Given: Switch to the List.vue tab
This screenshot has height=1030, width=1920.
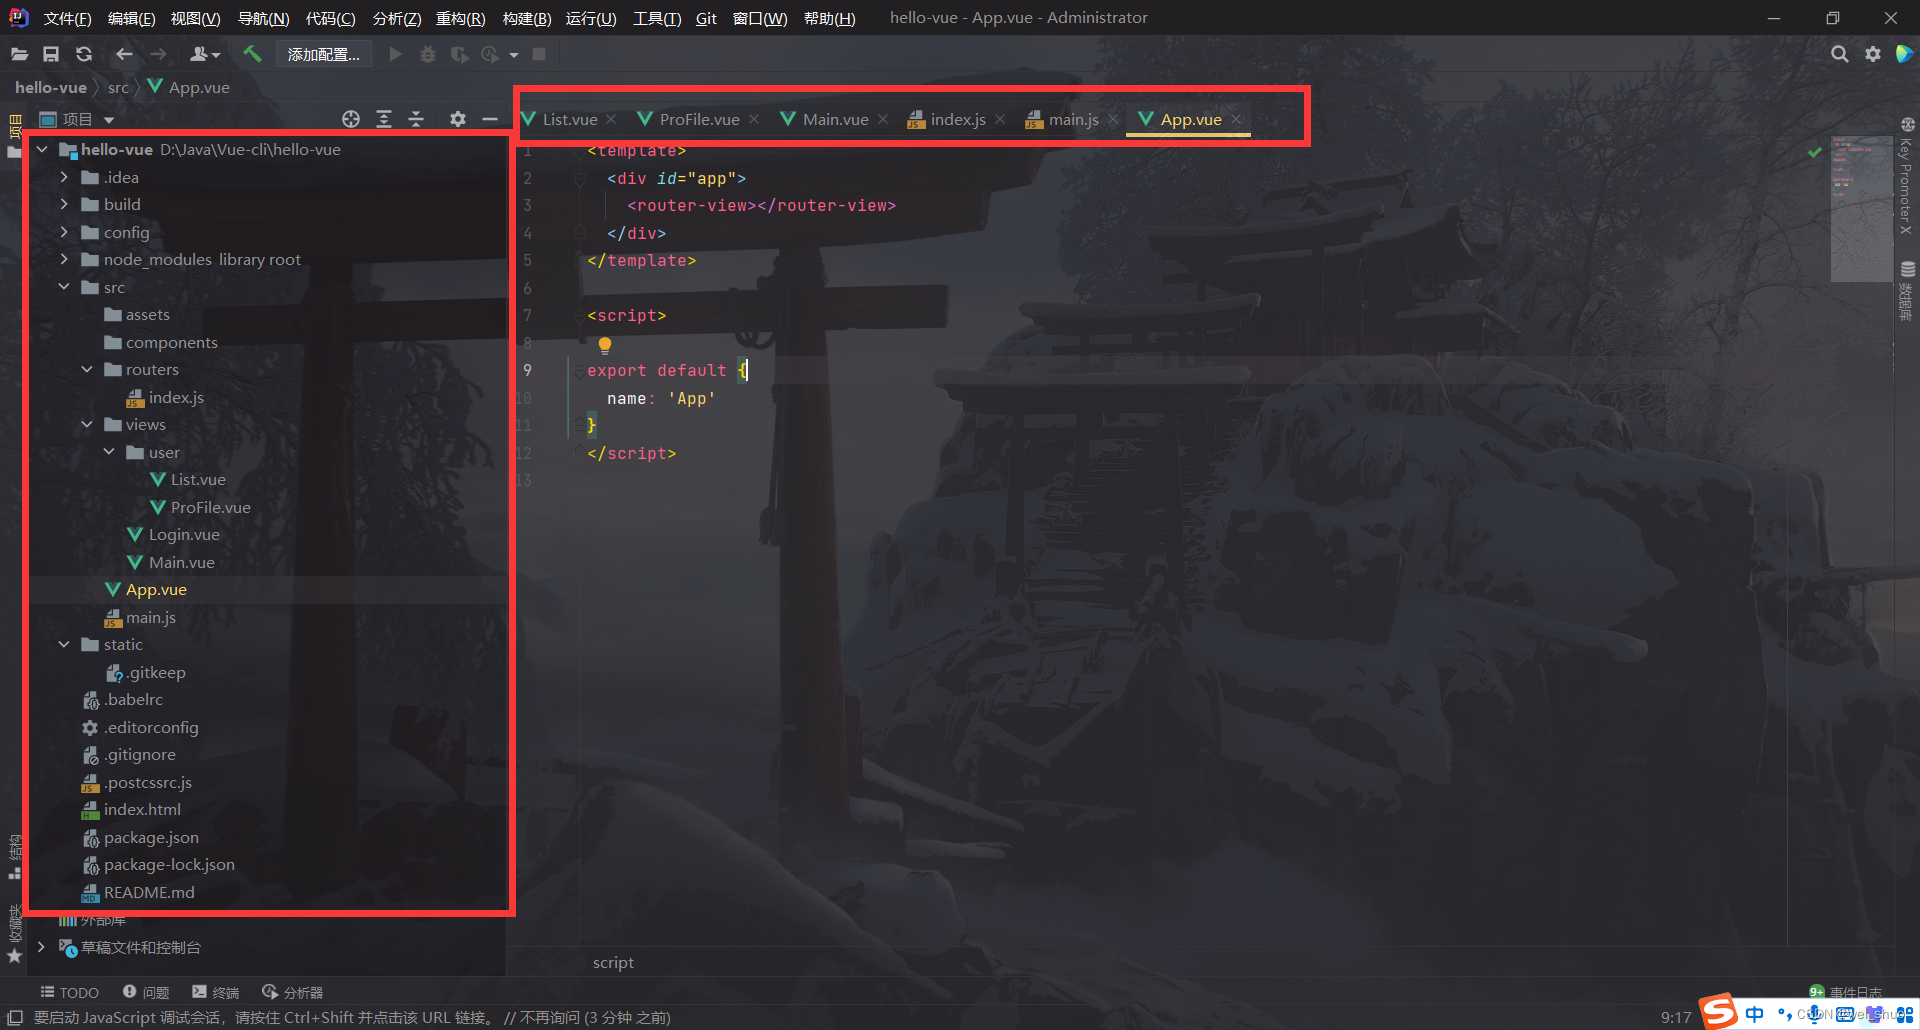Looking at the screenshot, I should click(569, 119).
